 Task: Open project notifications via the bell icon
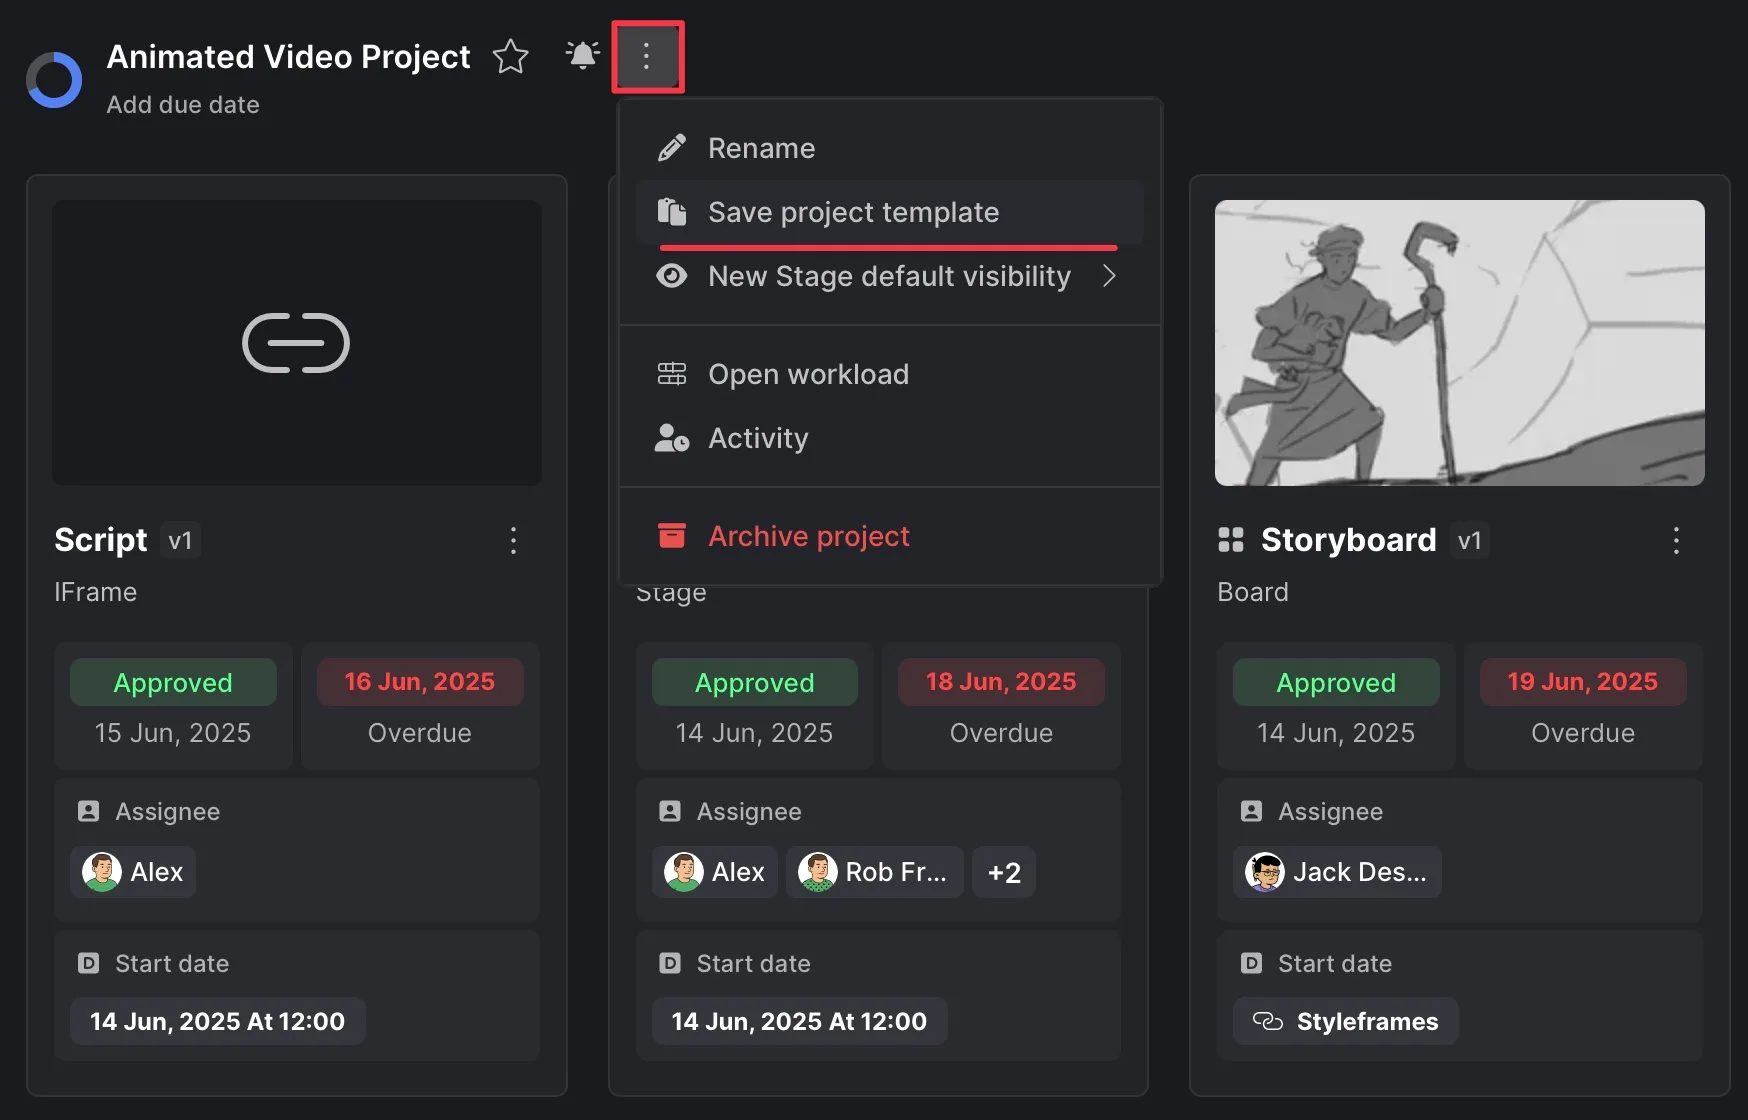tap(582, 56)
